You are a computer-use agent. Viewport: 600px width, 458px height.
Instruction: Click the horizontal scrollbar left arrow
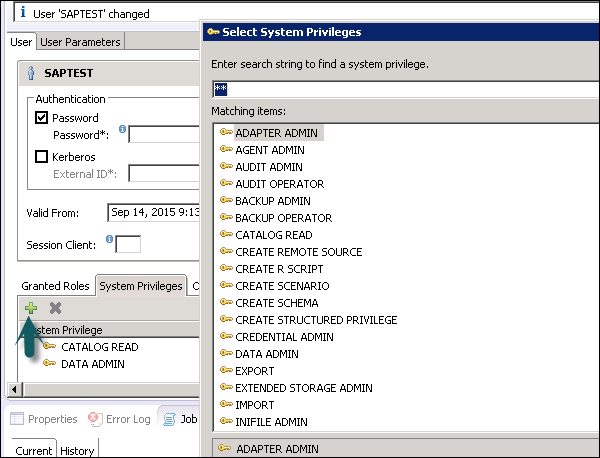[13, 388]
